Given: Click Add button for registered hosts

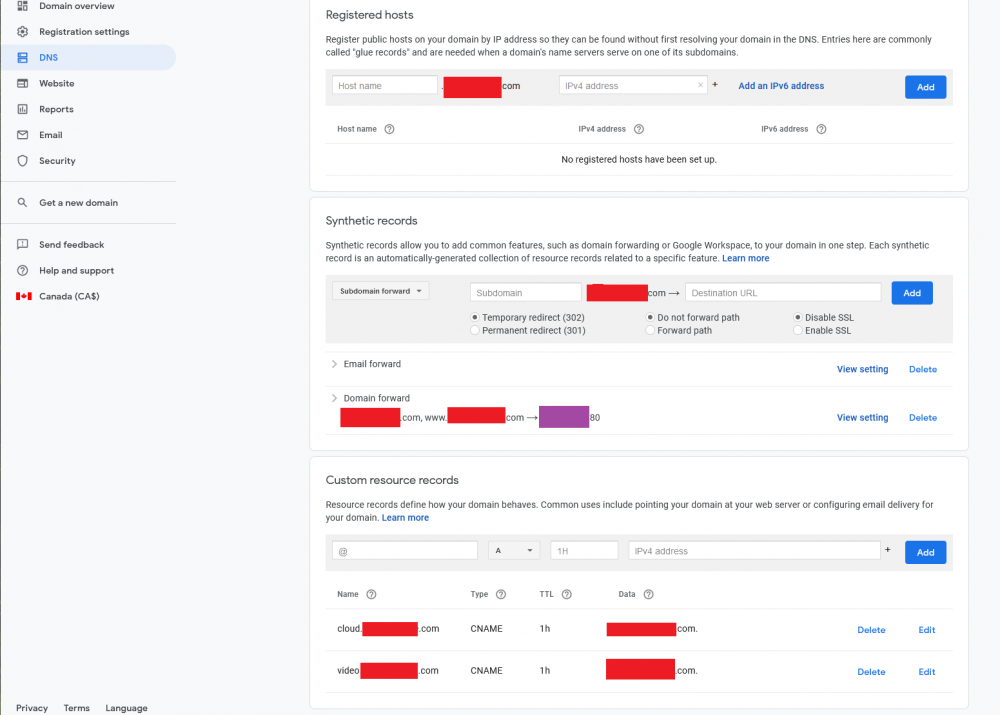Looking at the screenshot, I should (925, 87).
